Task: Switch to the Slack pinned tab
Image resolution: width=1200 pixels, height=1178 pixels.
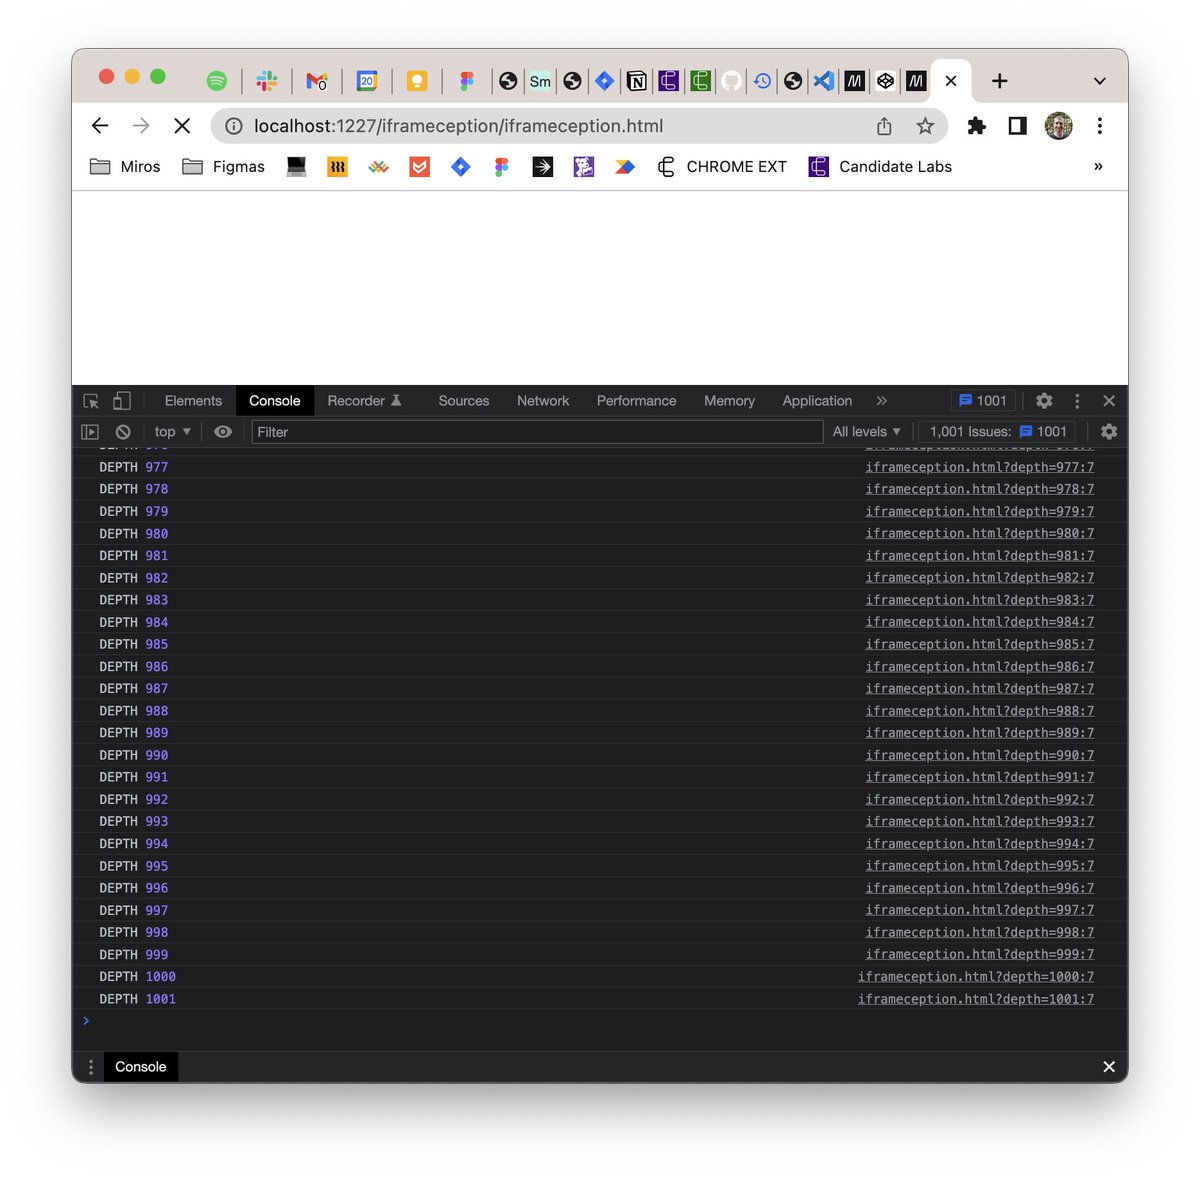Action: [267, 81]
